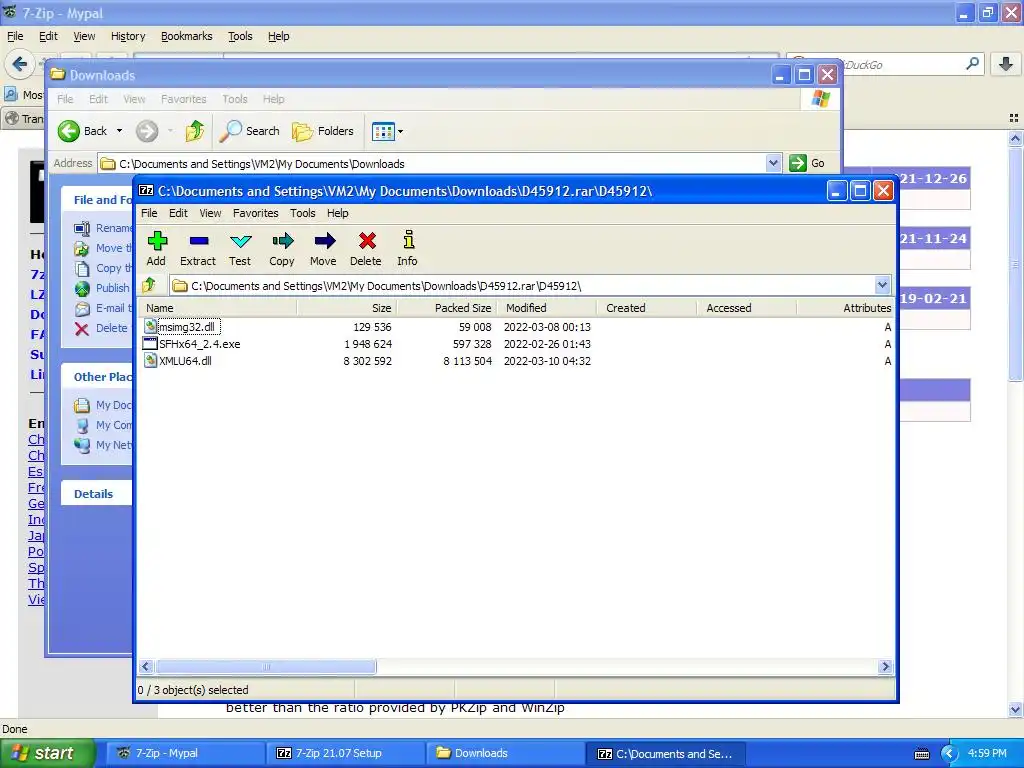The height and width of the screenshot is (768, 1024).
Task: Open Info for the archive
Action: (x=408, y=249)
